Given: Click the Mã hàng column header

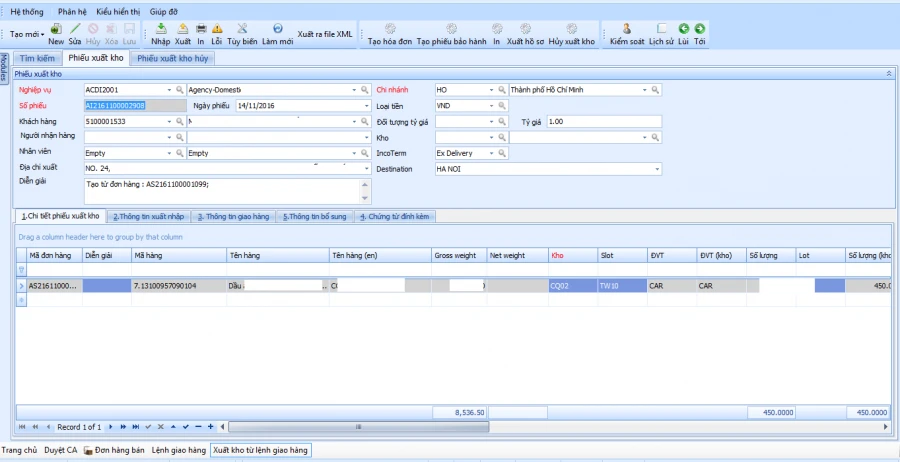Looking at the screenshot, I should 179,255.
